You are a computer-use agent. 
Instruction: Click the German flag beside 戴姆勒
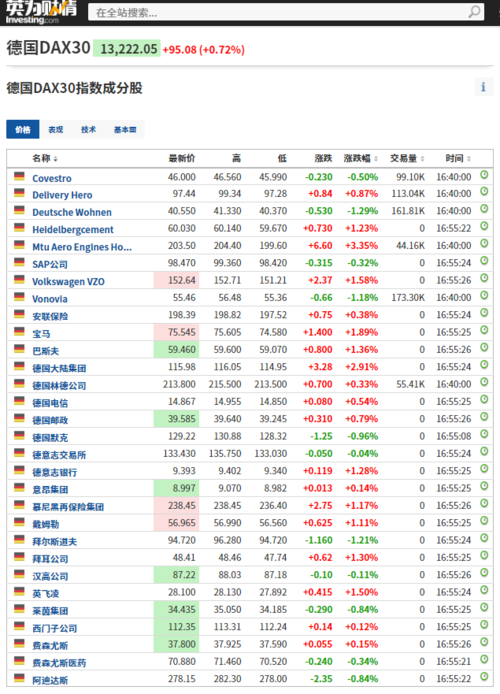point(19,523)
